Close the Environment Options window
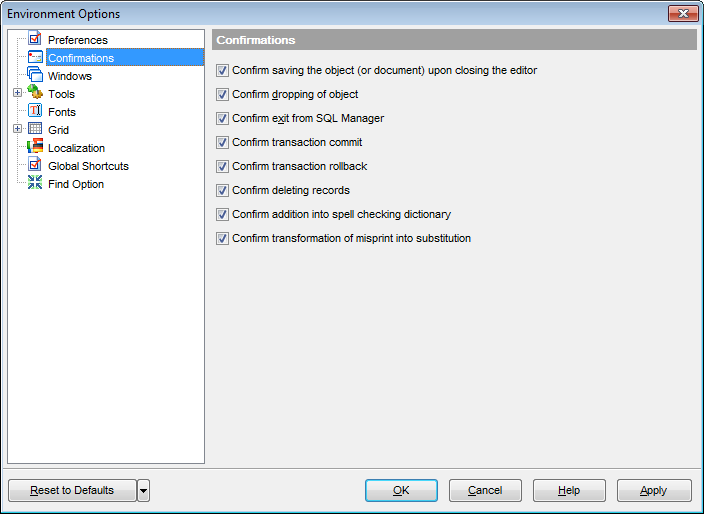The height and width of the screenshot is (514, 704). (683, 13)
